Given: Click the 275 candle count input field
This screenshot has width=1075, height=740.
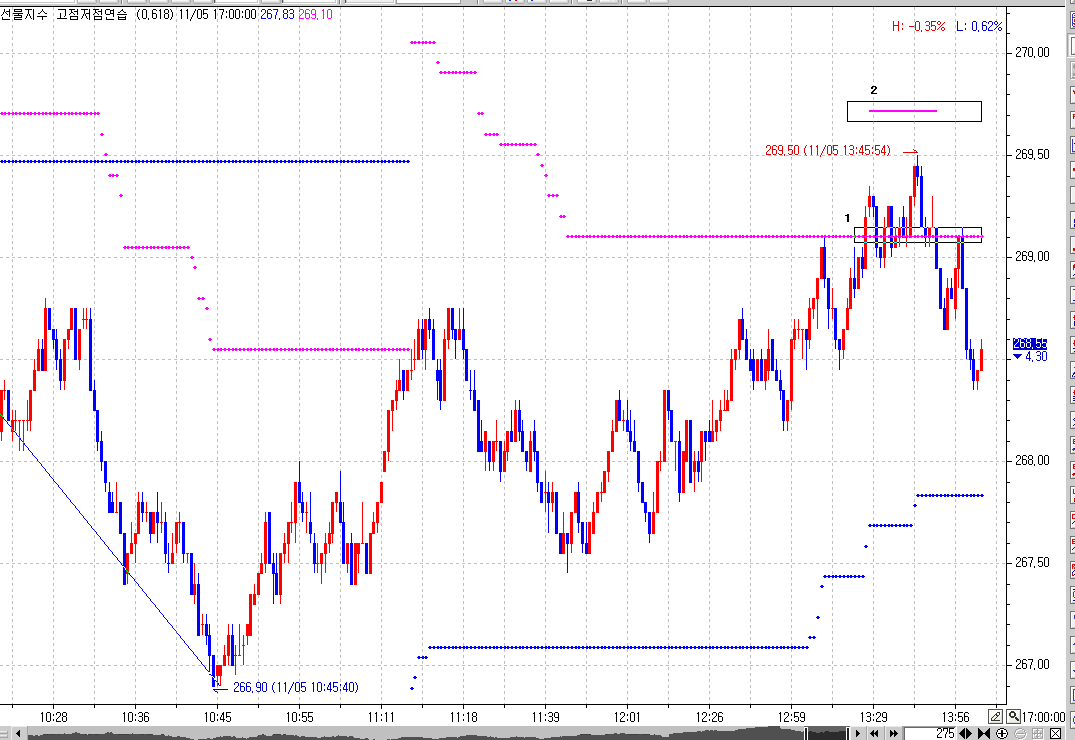Looking at the screenshot, I should 930,733.
